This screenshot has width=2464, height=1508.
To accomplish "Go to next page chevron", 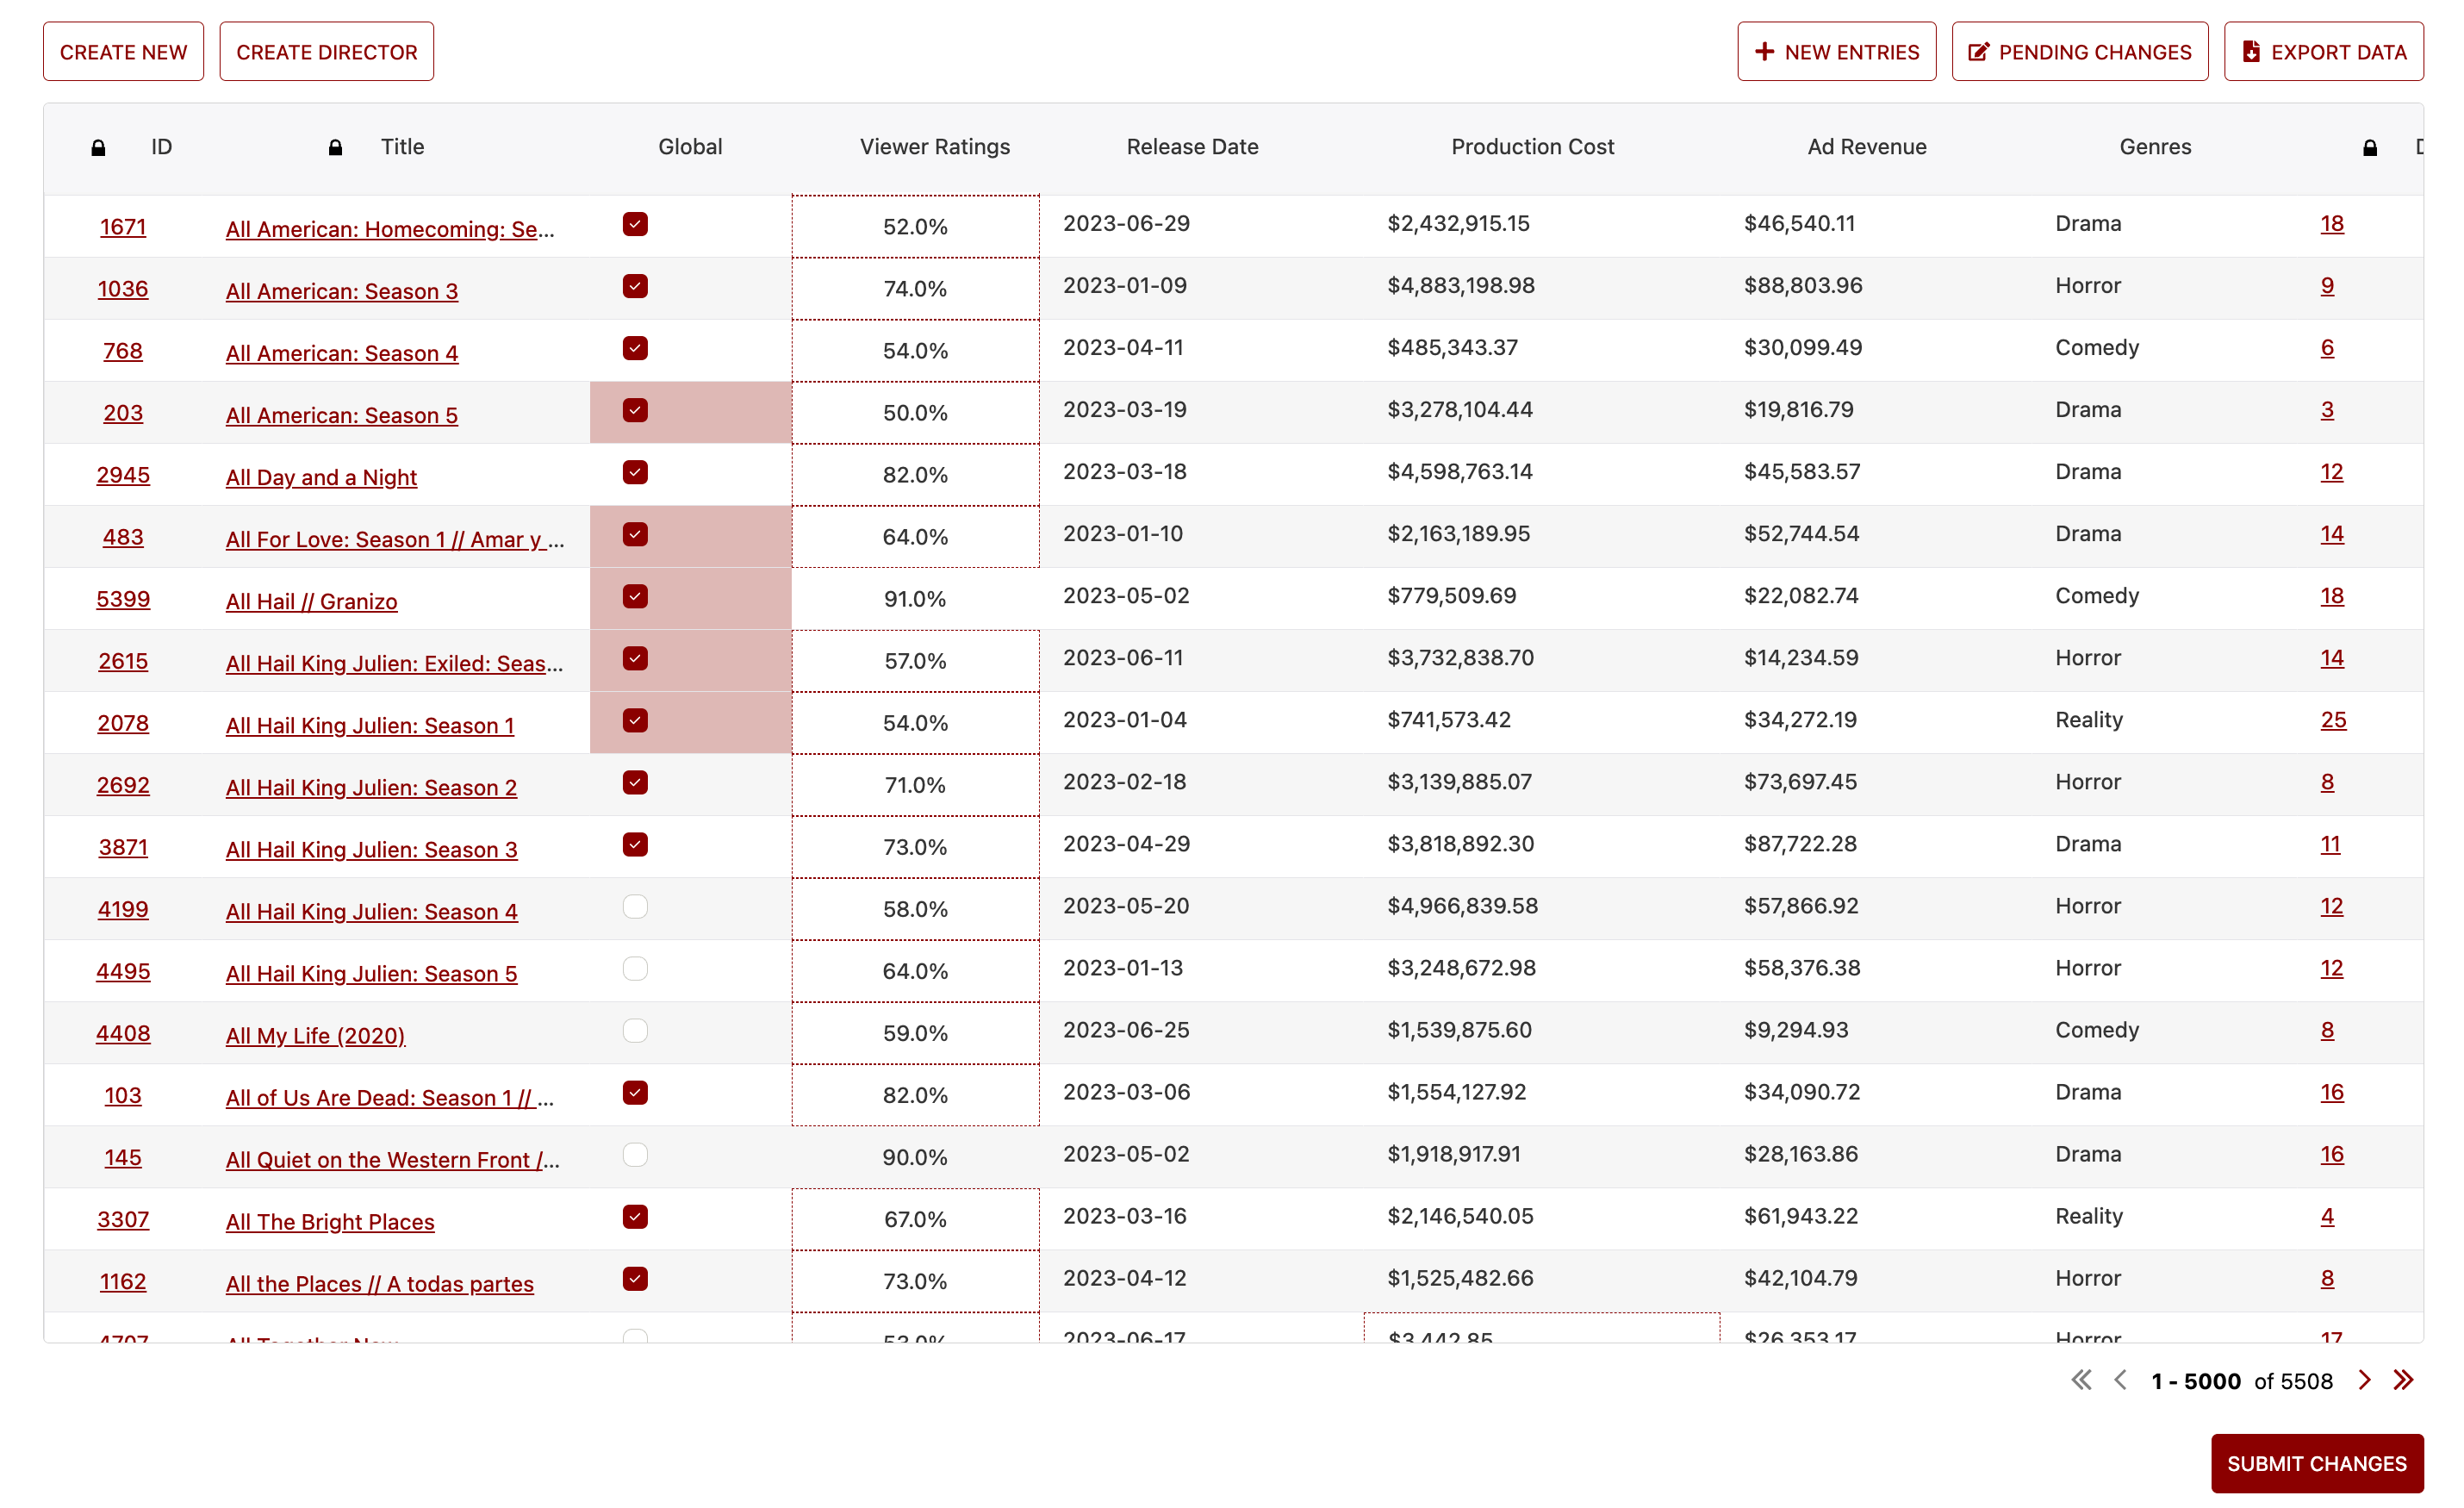I will (x=2364, y=1380).
